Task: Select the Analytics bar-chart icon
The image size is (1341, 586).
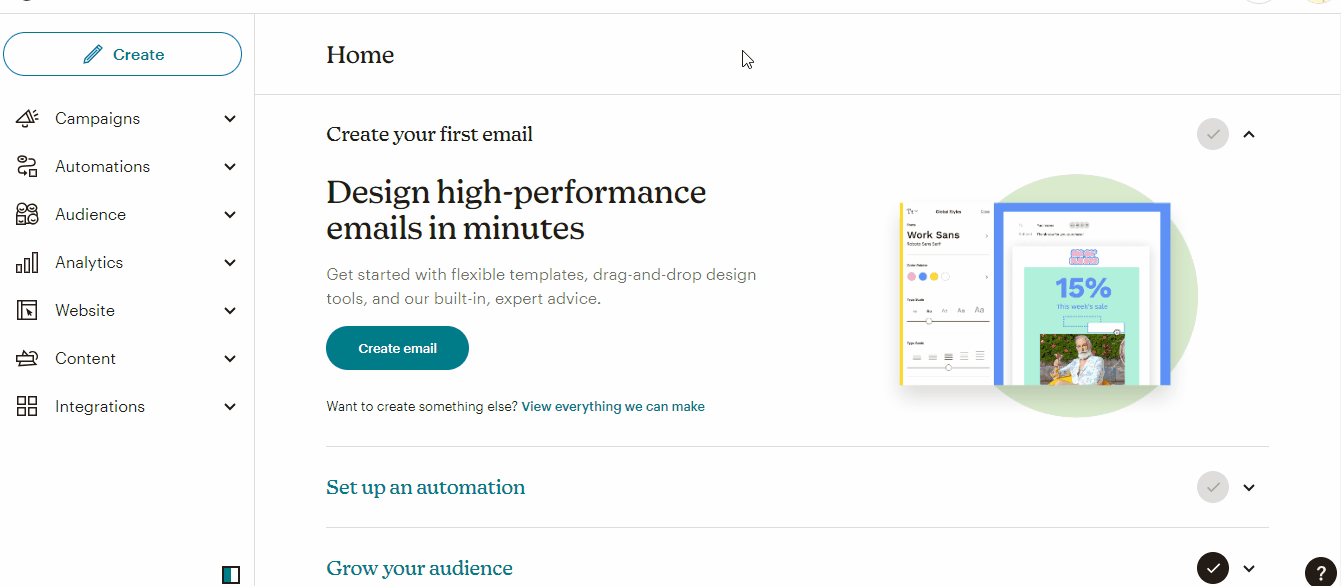Action: click(x=27, y=262)
